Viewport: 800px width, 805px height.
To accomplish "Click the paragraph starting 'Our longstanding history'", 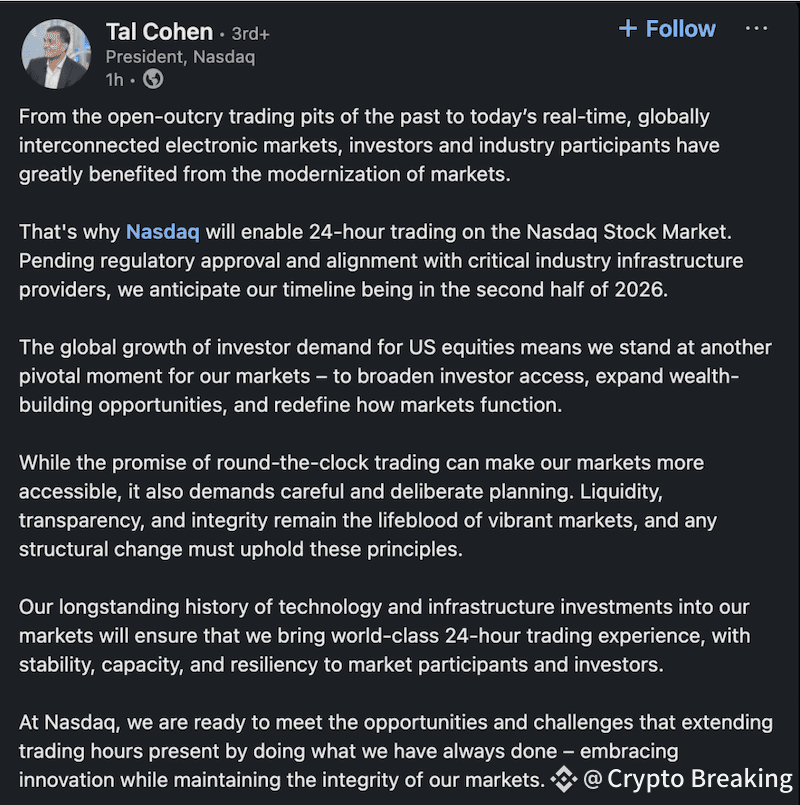I will tap(383, 636).
